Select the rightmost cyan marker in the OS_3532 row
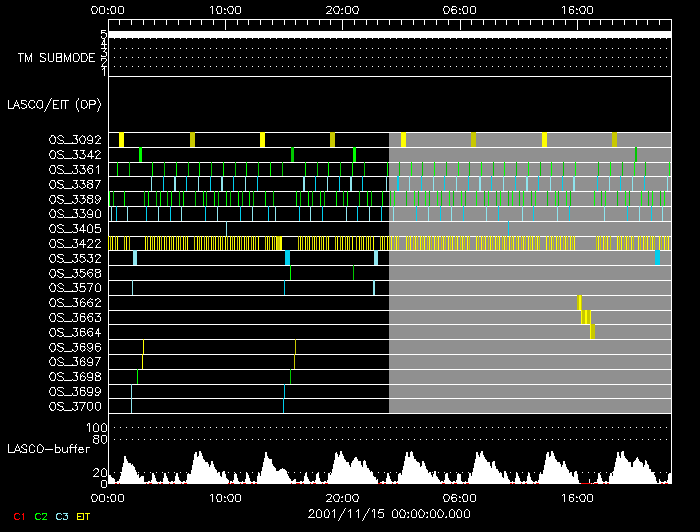The width and height of the screenshot is (700, 532). 657,258
